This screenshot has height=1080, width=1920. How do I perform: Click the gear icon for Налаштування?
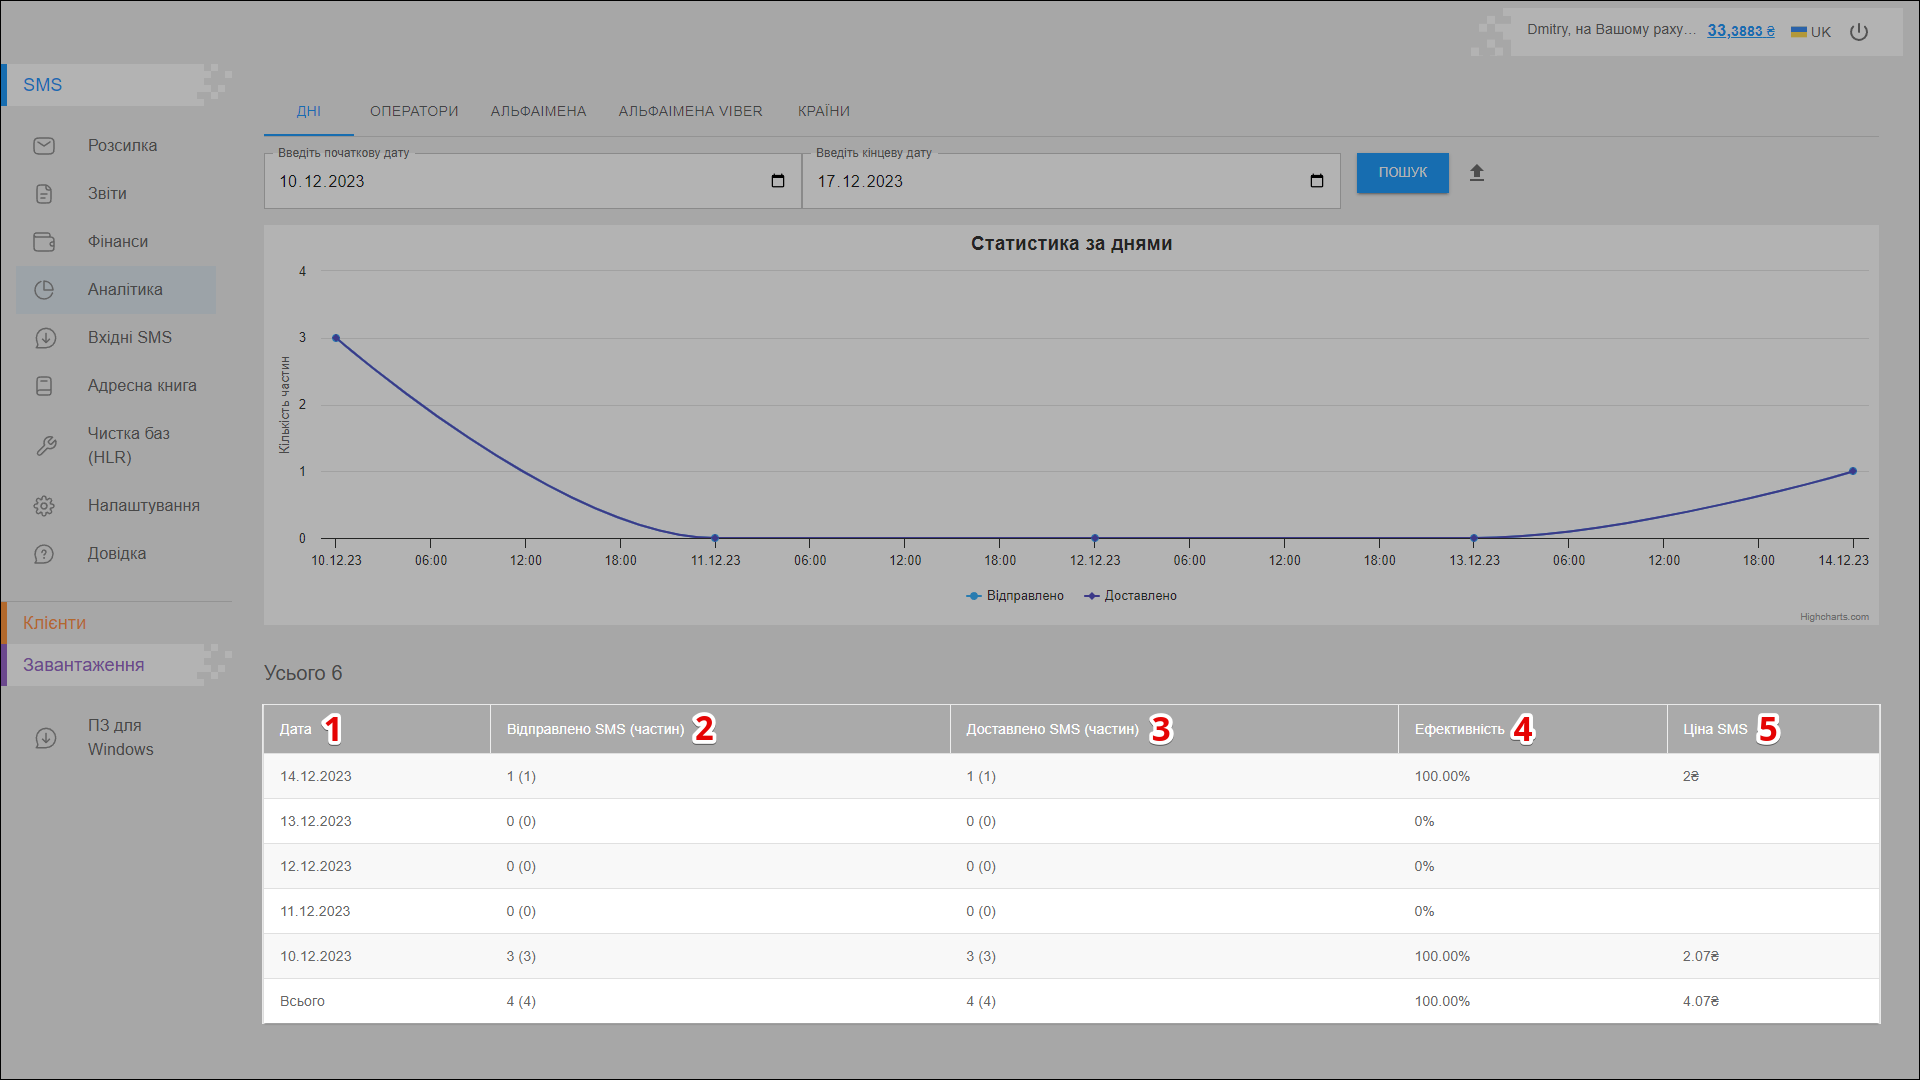(x=44, y=506)
